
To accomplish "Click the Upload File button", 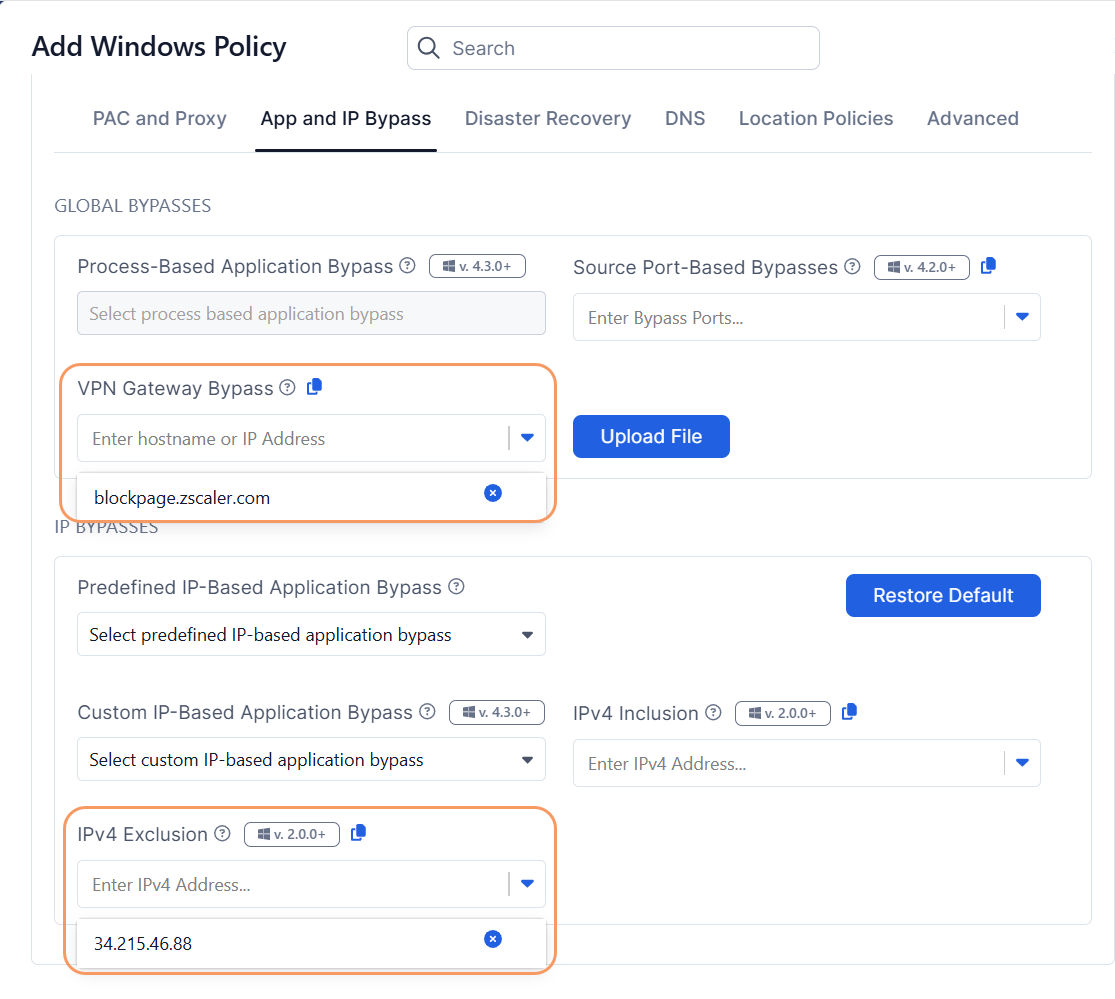I will (x=651, y=437).
